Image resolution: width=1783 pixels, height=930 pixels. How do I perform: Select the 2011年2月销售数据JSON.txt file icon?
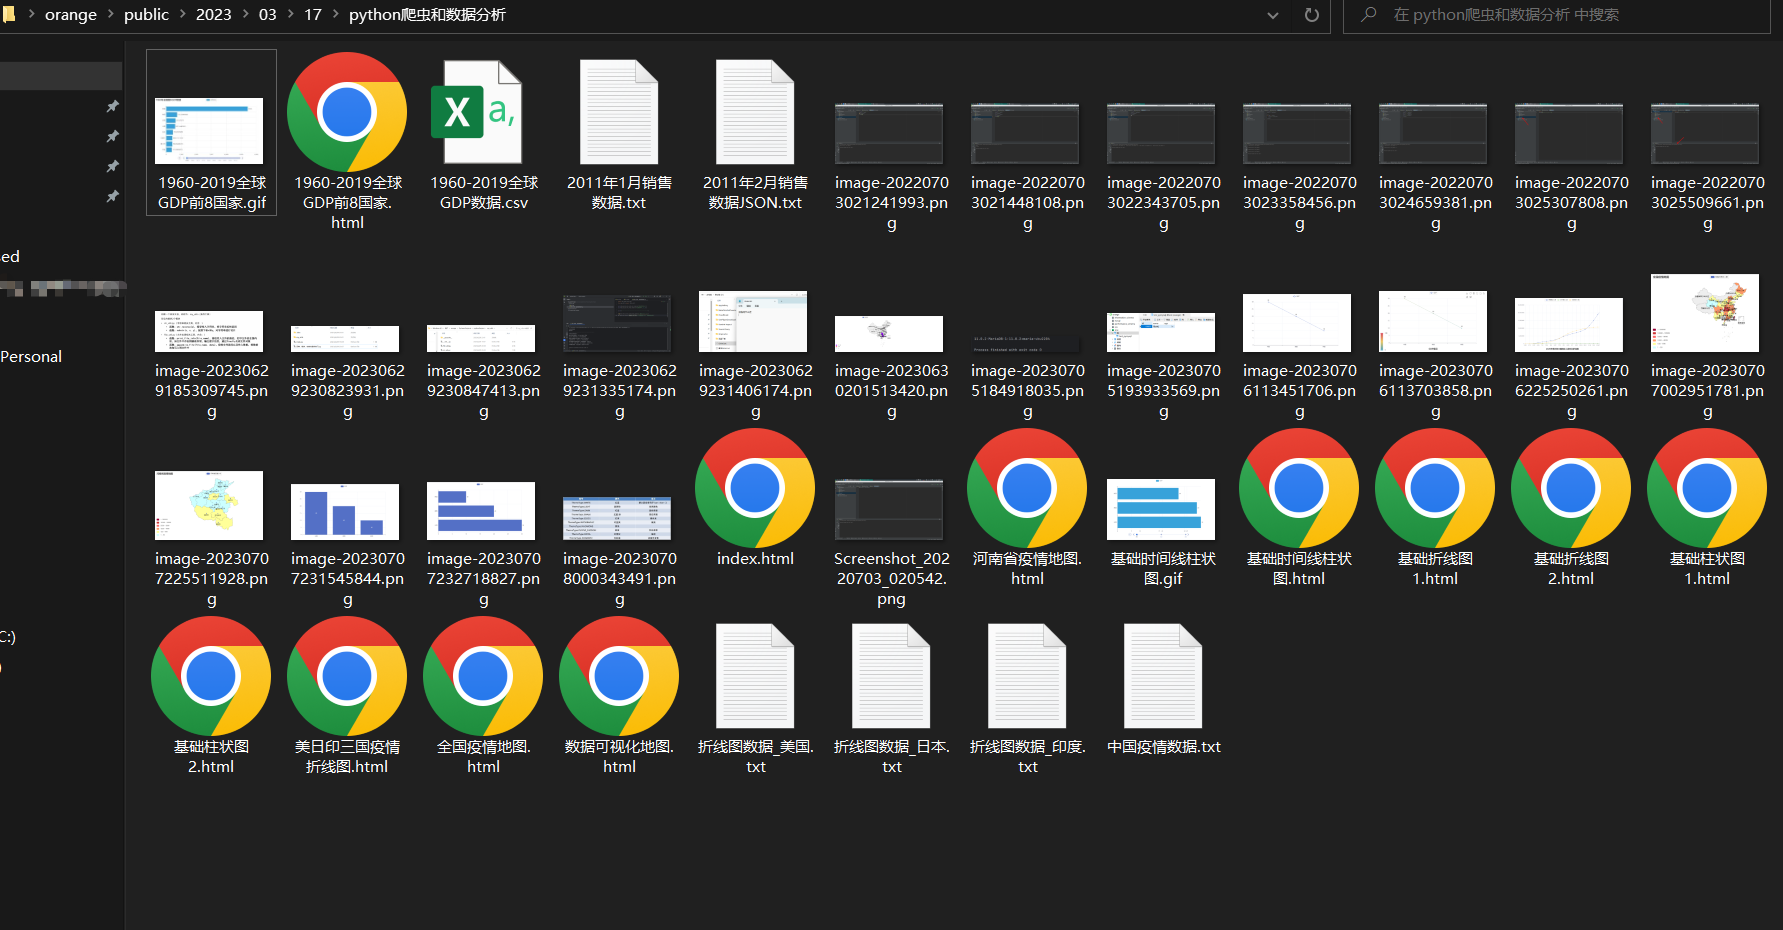pyautogui.click(x=755, y=112)
